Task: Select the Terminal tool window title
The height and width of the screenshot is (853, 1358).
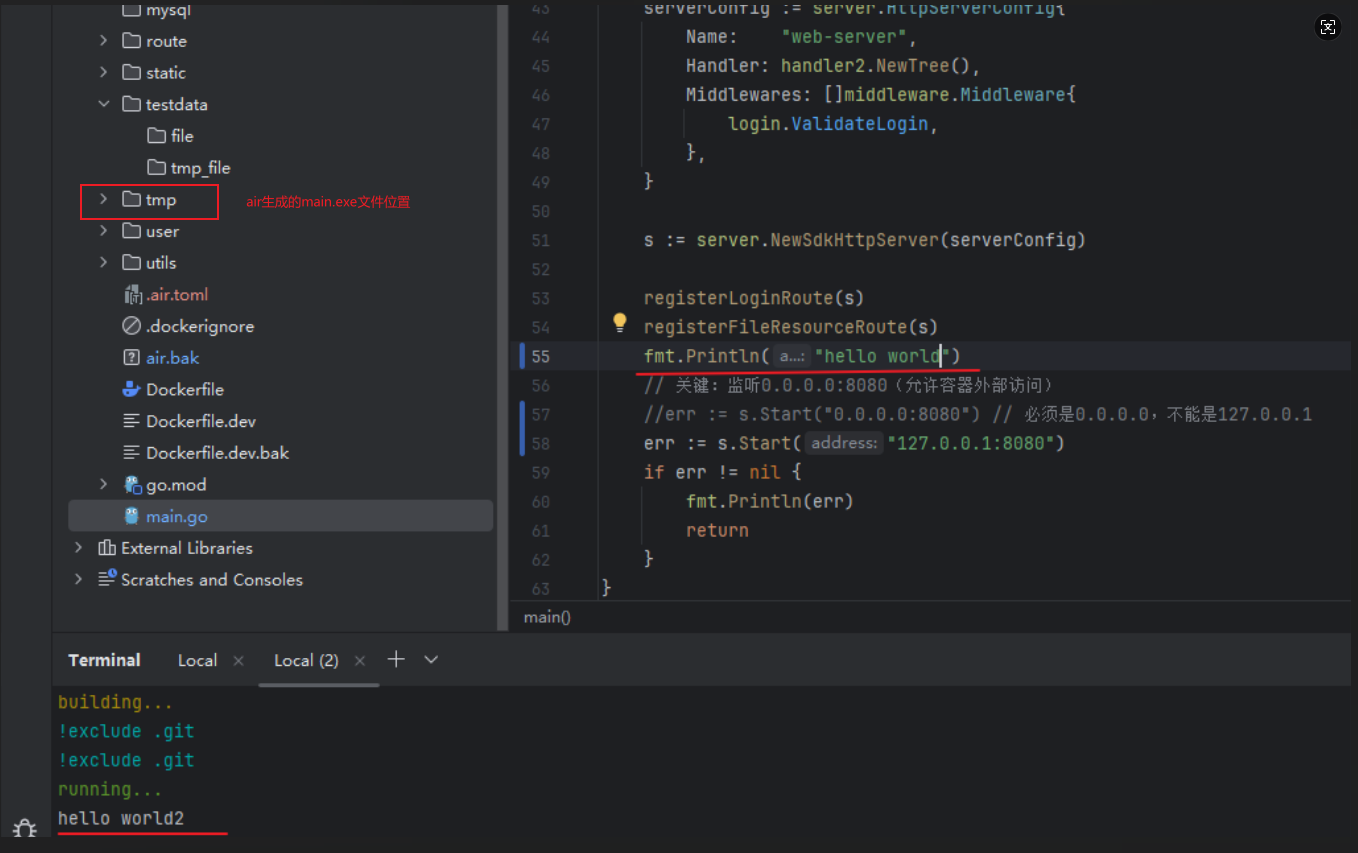Action: pos(104,660)
